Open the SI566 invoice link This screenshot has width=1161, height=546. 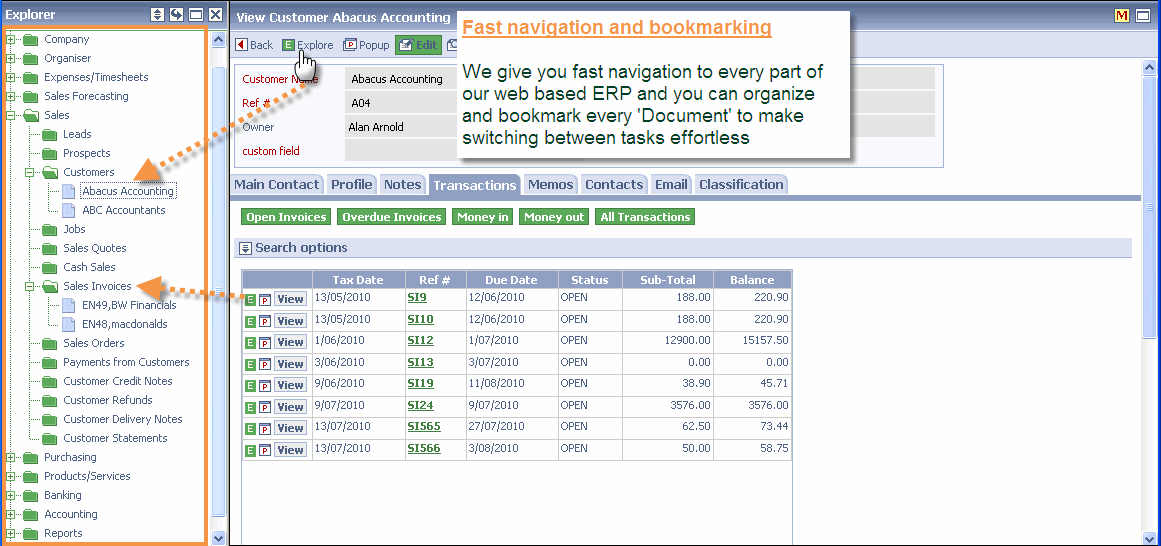coord(424,448)
